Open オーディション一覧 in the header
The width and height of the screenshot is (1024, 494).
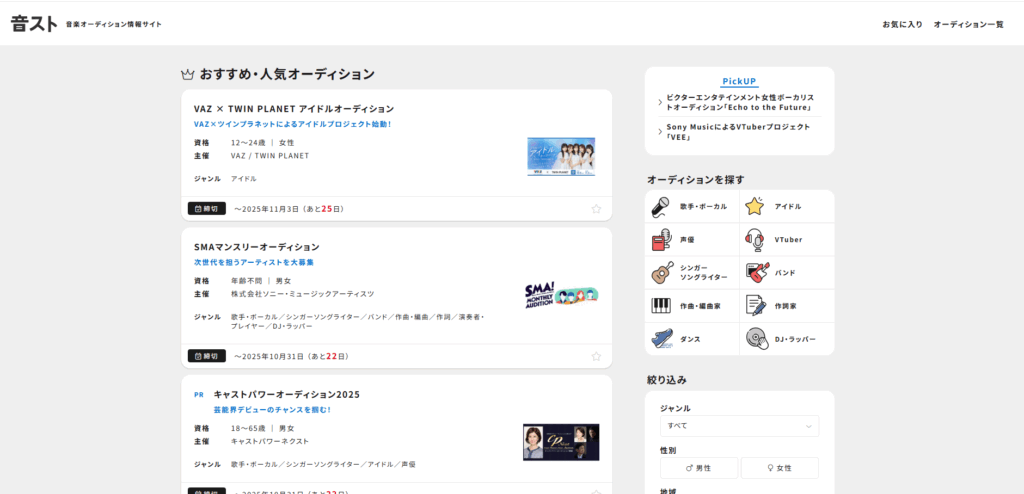968,24
